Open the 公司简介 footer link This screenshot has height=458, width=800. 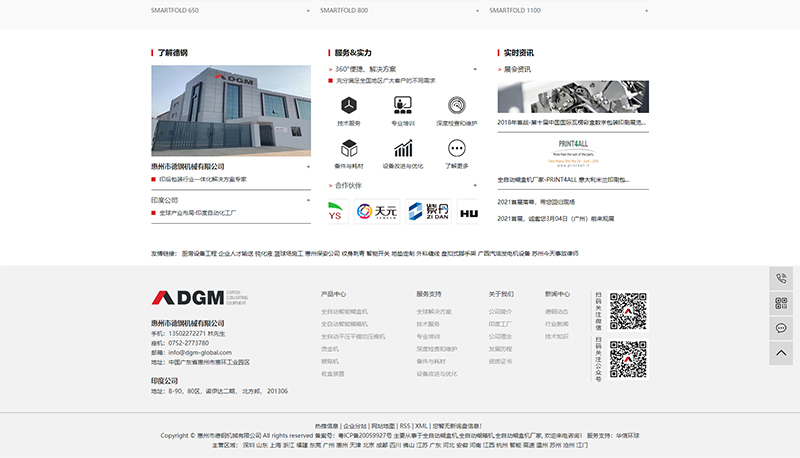[x=500, y=312]
